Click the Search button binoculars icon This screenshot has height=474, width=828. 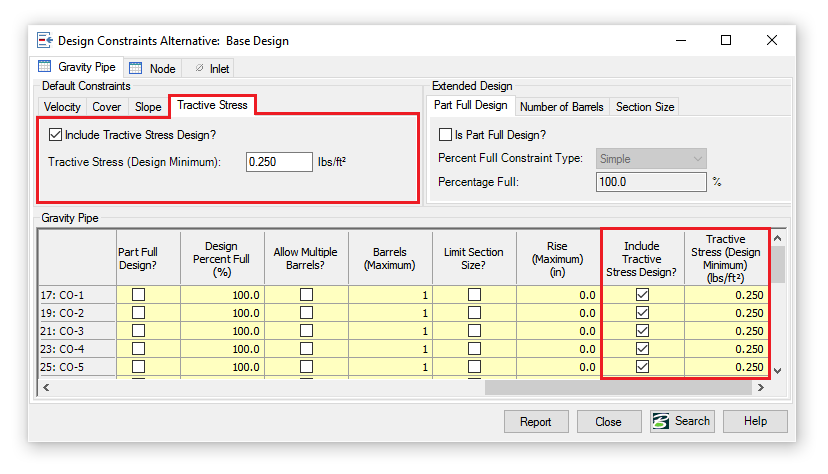[662, 421]
